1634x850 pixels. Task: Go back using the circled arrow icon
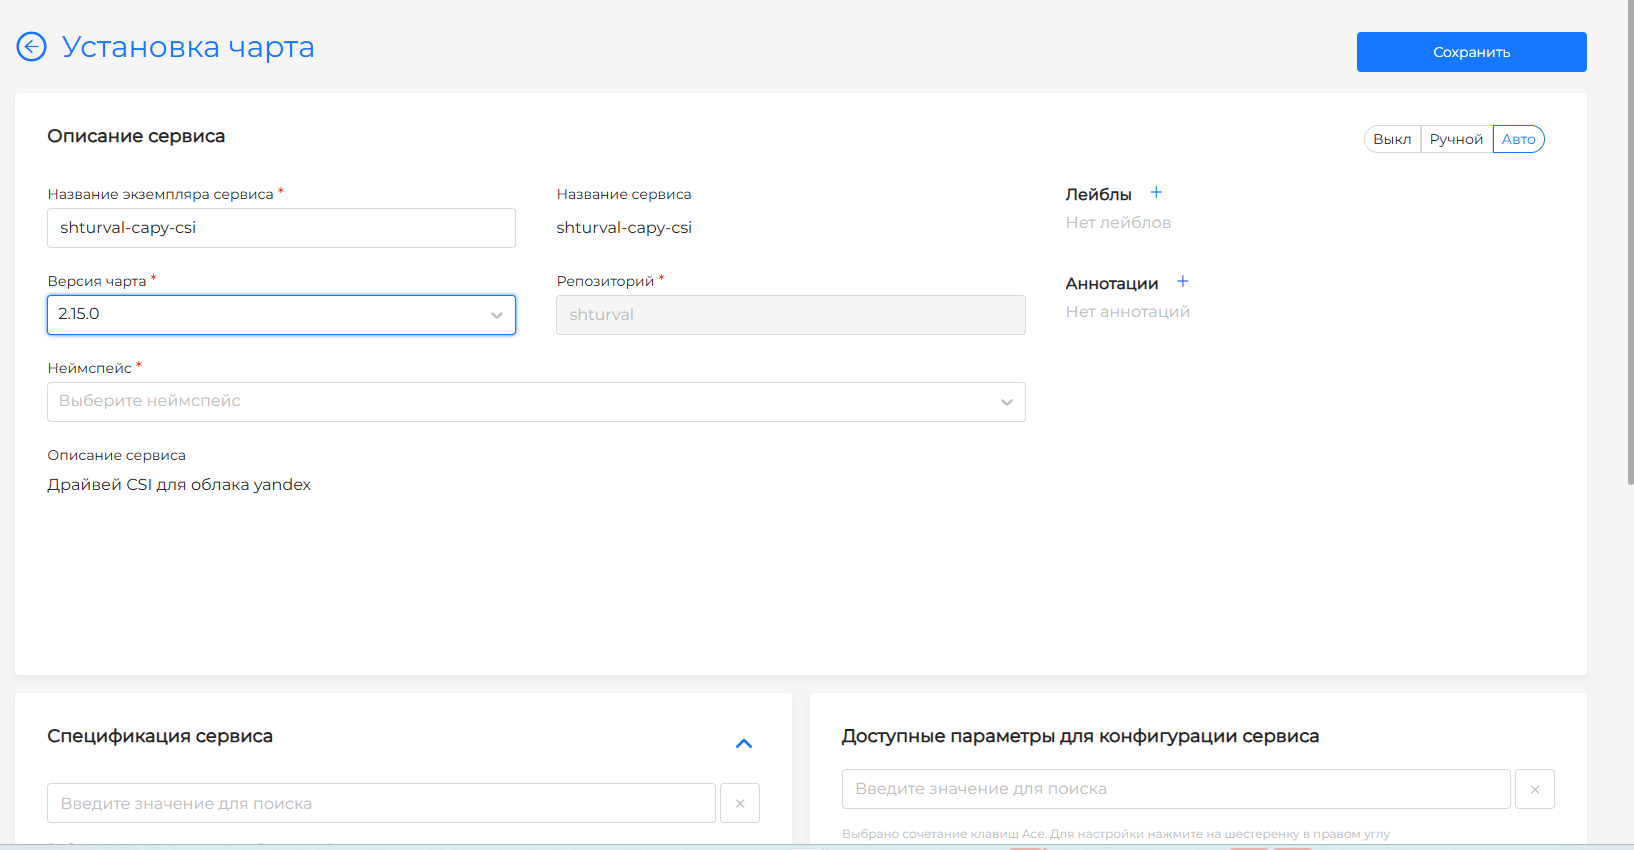point(32,47)
